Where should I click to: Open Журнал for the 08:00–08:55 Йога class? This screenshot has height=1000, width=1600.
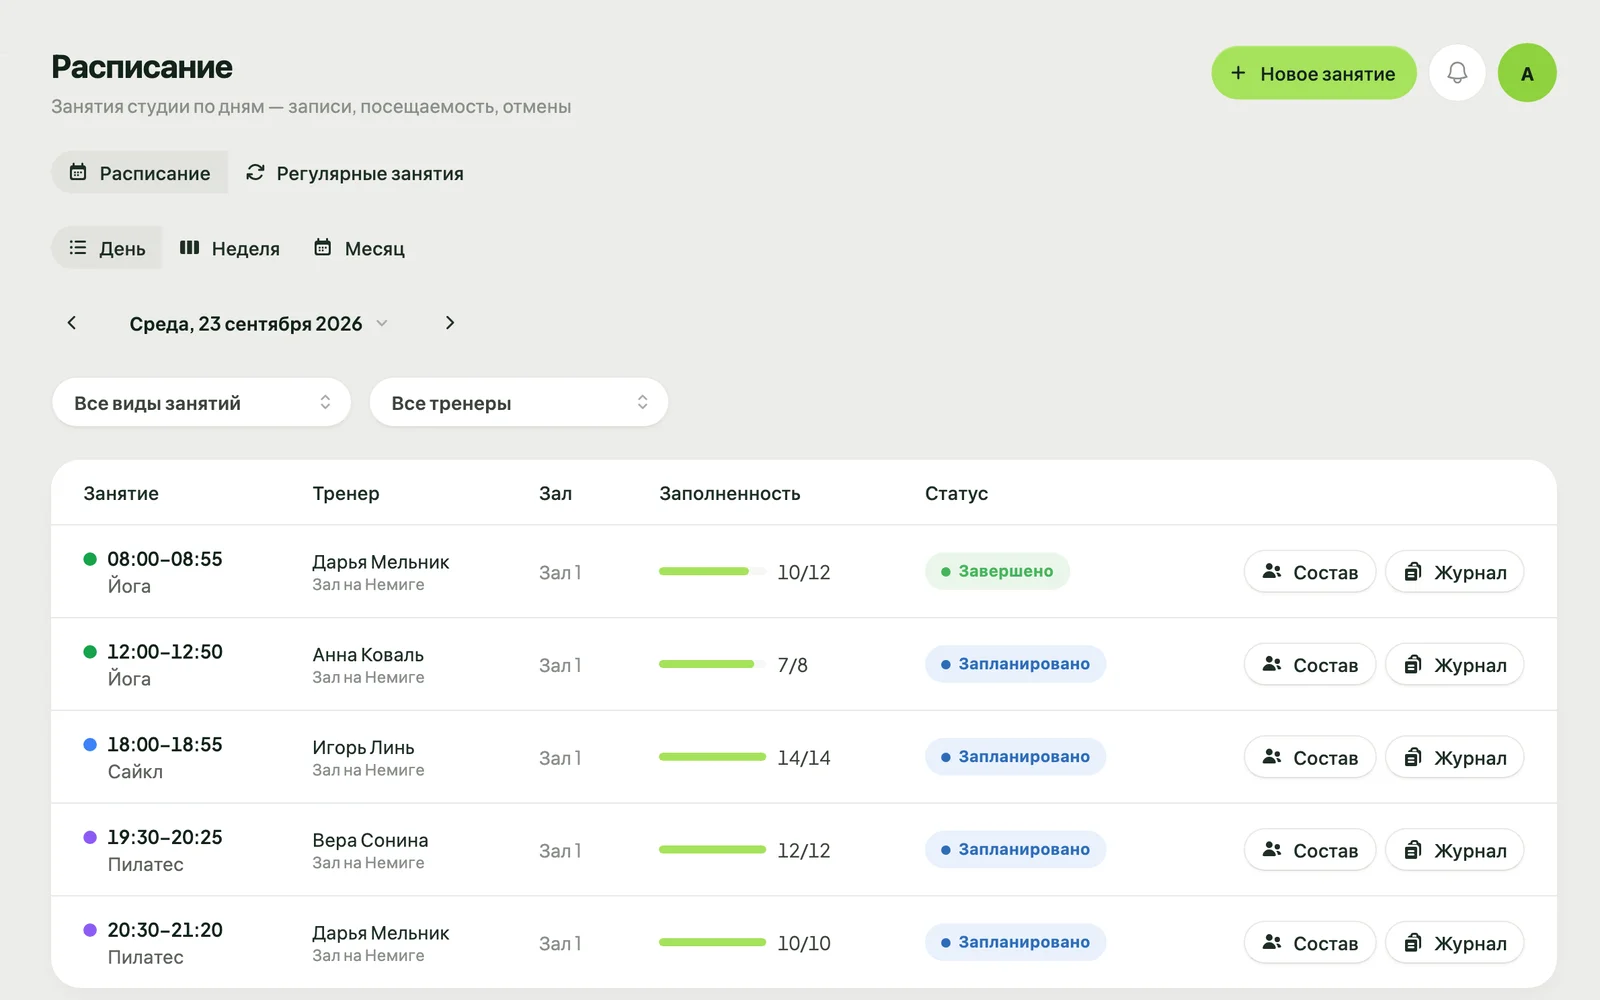coord(1455,572)
